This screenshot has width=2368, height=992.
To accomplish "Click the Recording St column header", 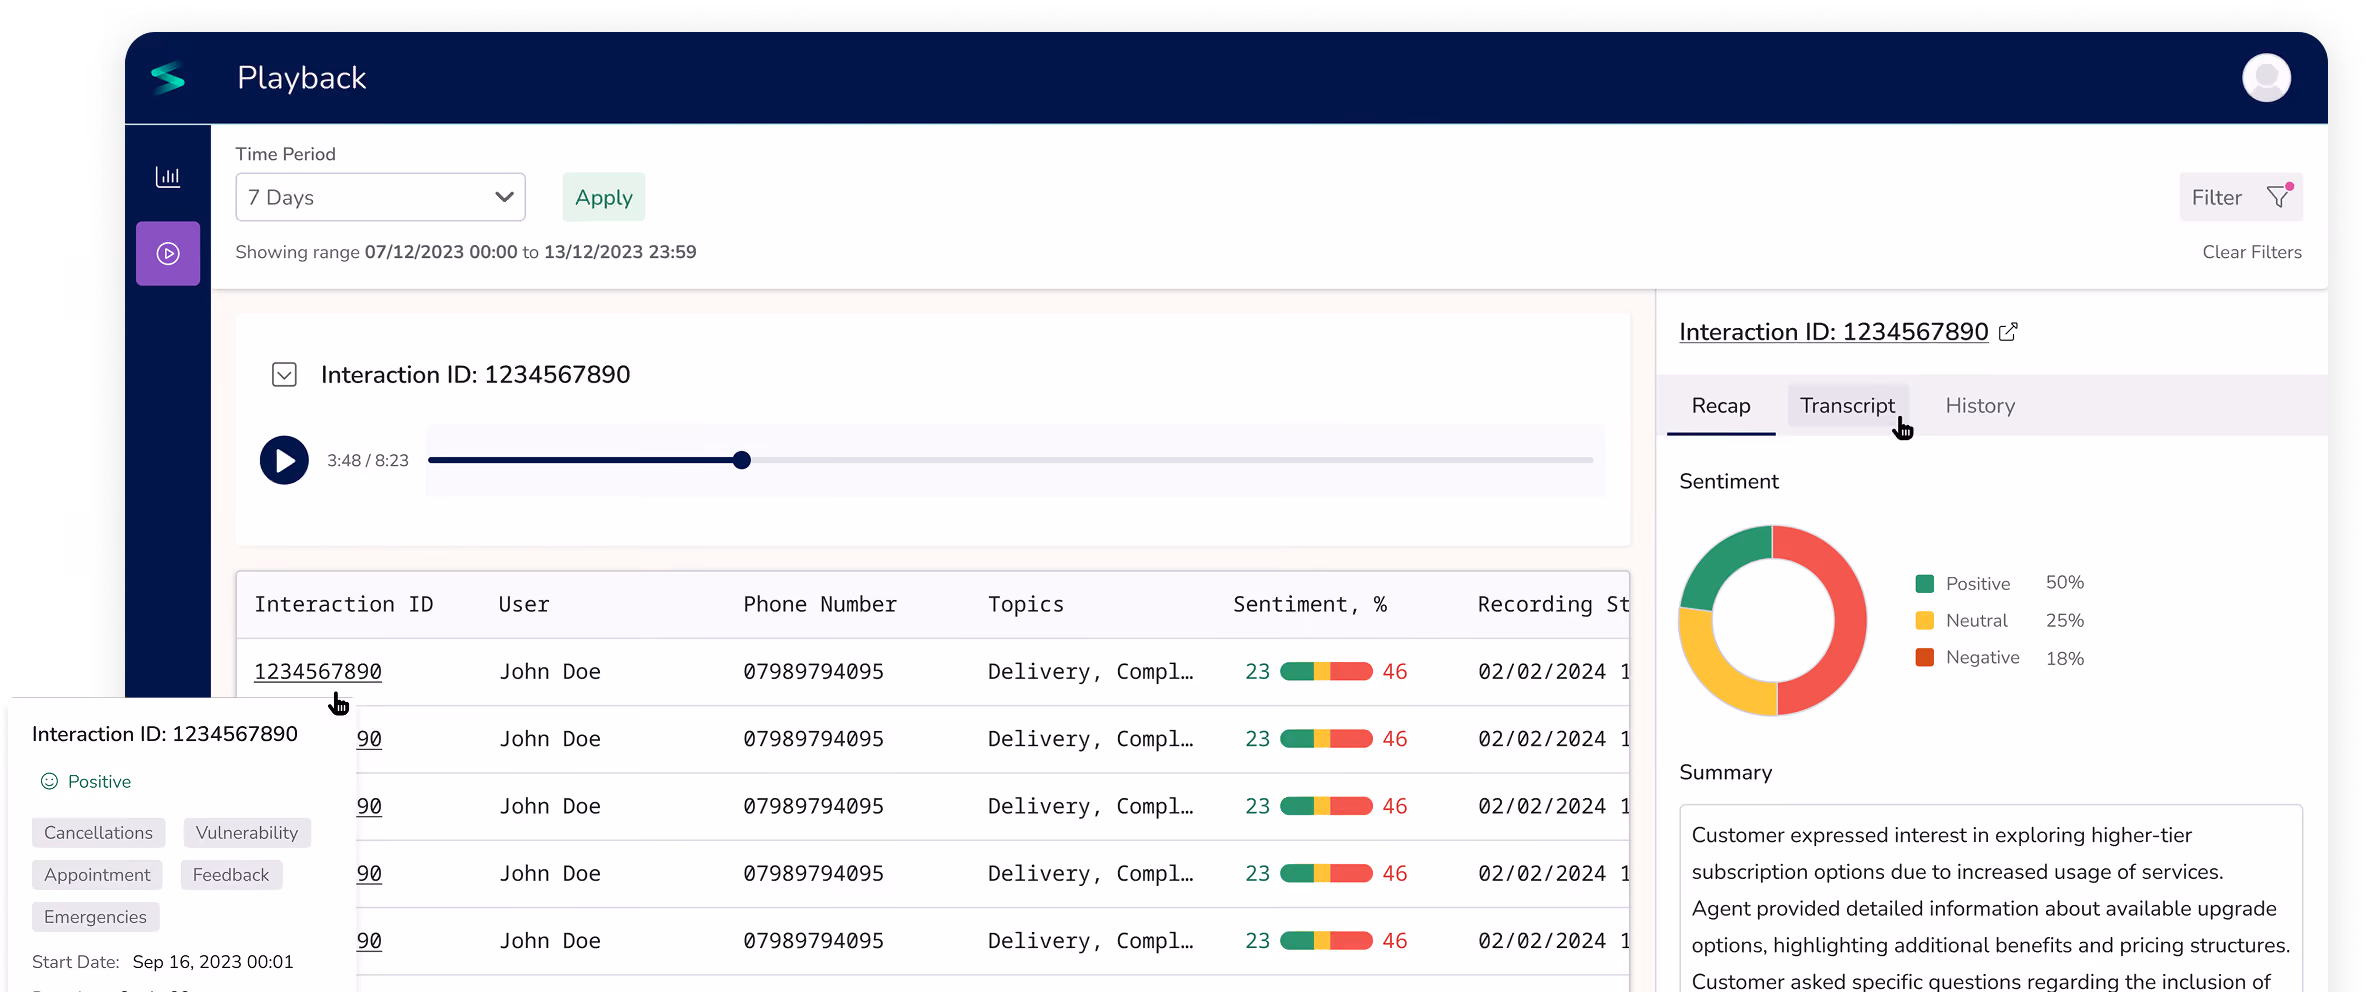I will 1553,604.
